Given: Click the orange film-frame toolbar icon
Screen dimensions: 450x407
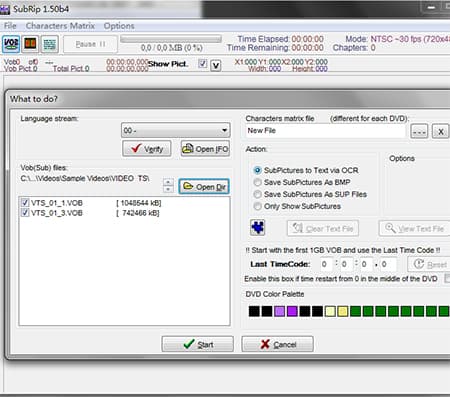Looking at the screenshot, I should coord(30,44).
